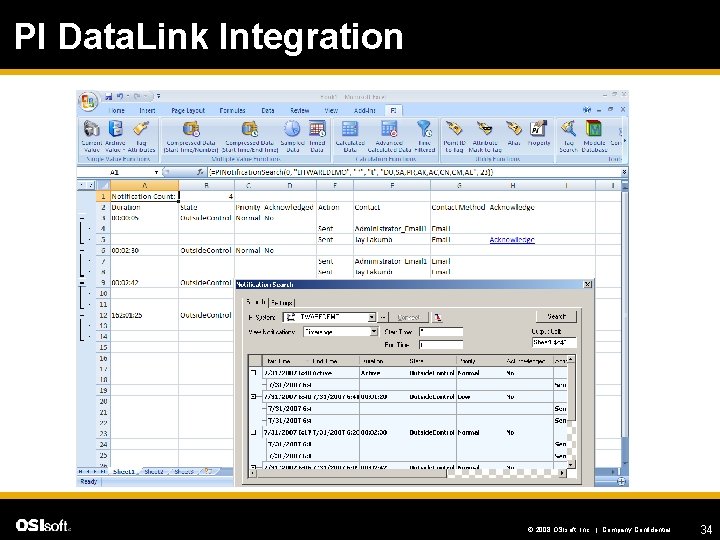Open the Tag Search tool icon

[x=568, y=129]
